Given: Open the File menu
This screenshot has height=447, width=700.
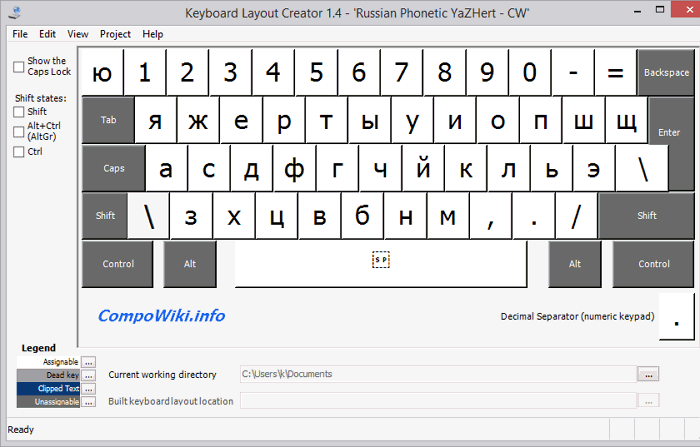Looking at the screenshot, I should pyautogui.click(x=19, y=34).
